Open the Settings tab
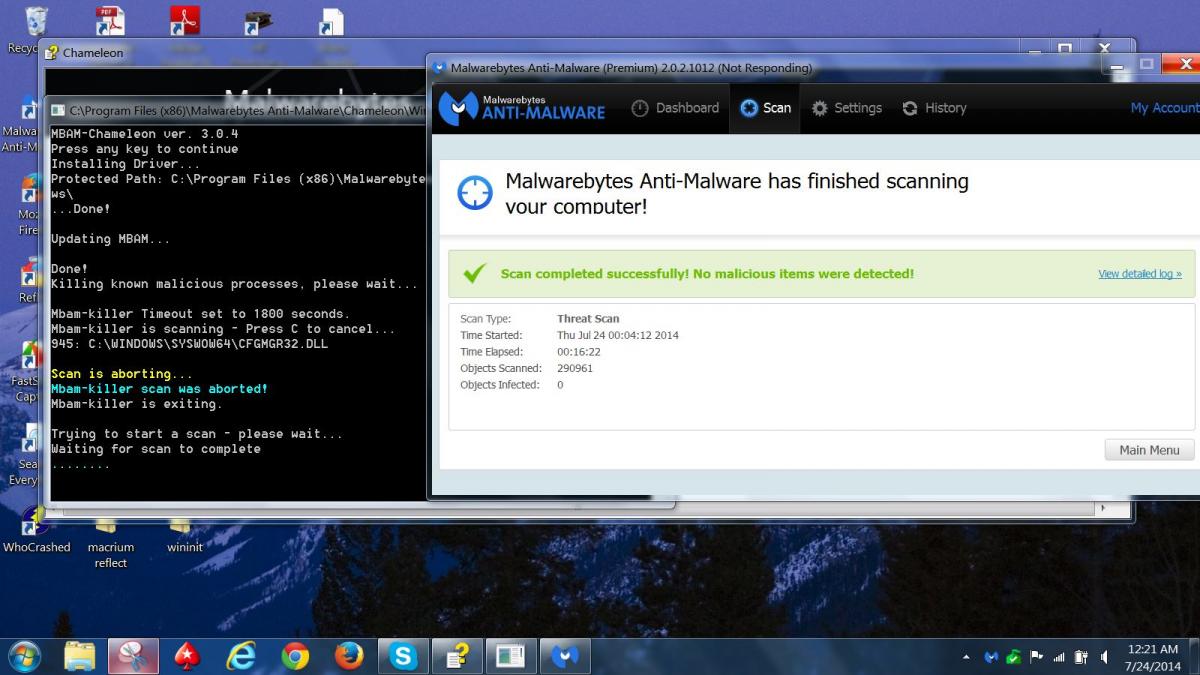 tap(847, 108)
